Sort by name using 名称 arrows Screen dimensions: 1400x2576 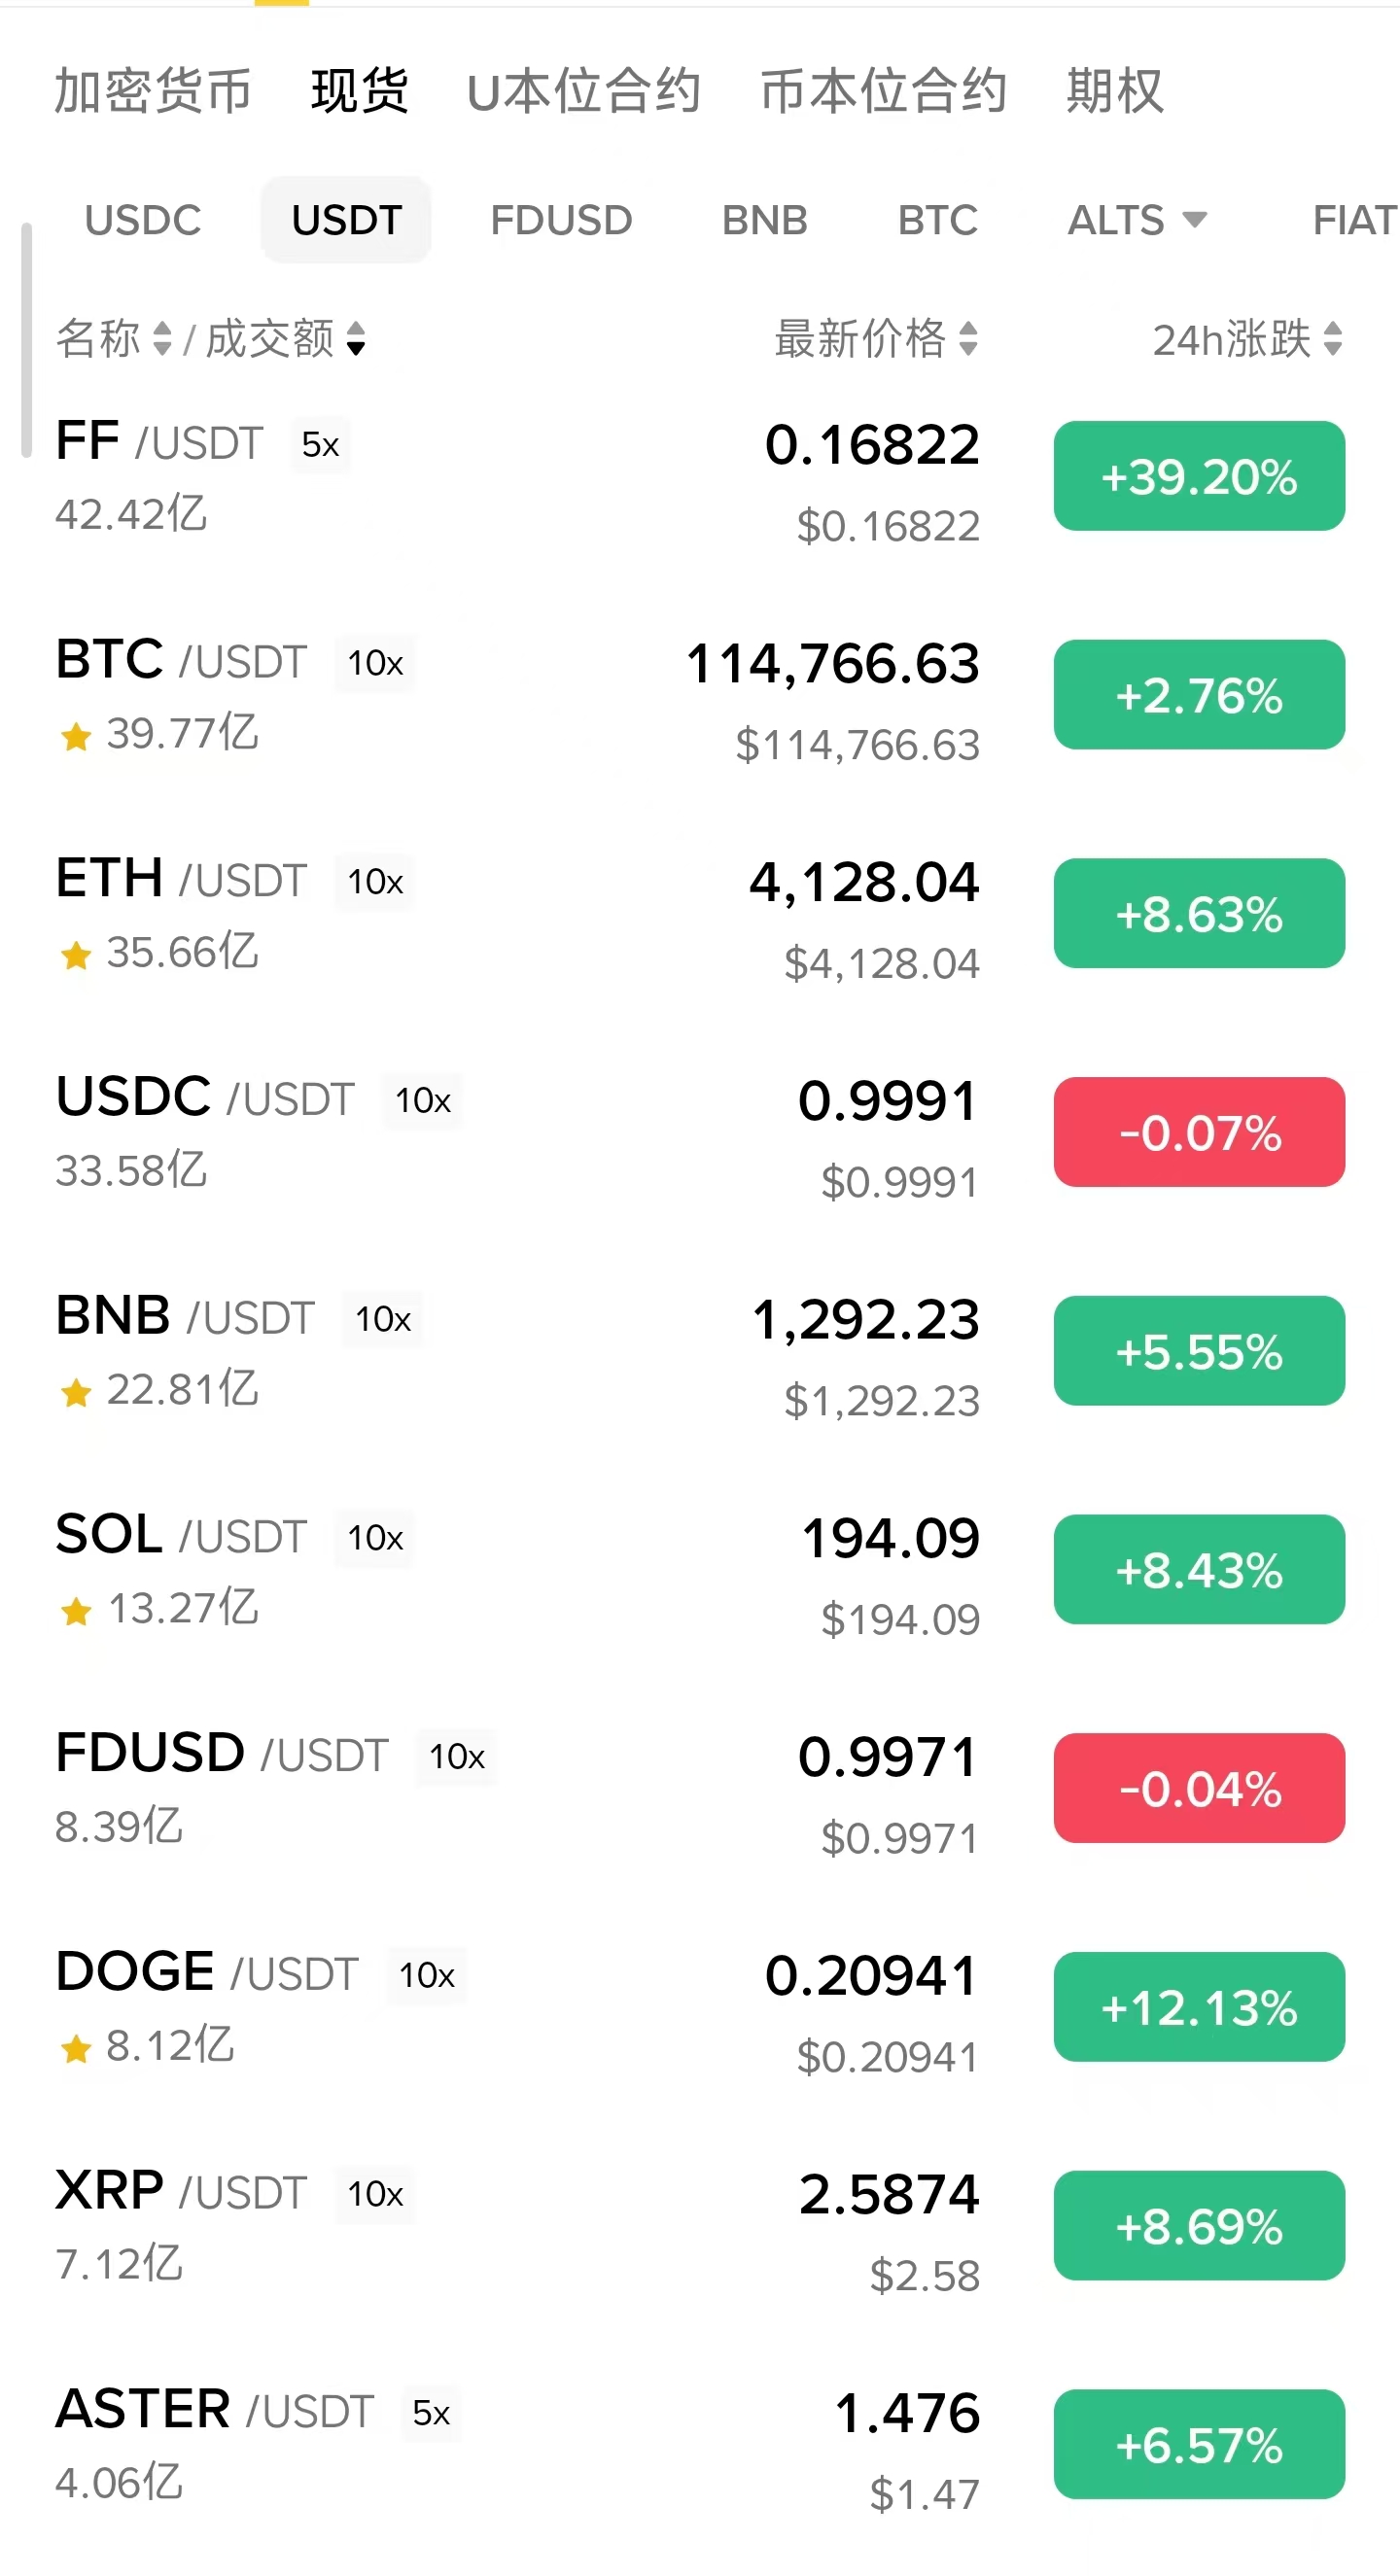[x=161, y=339]
